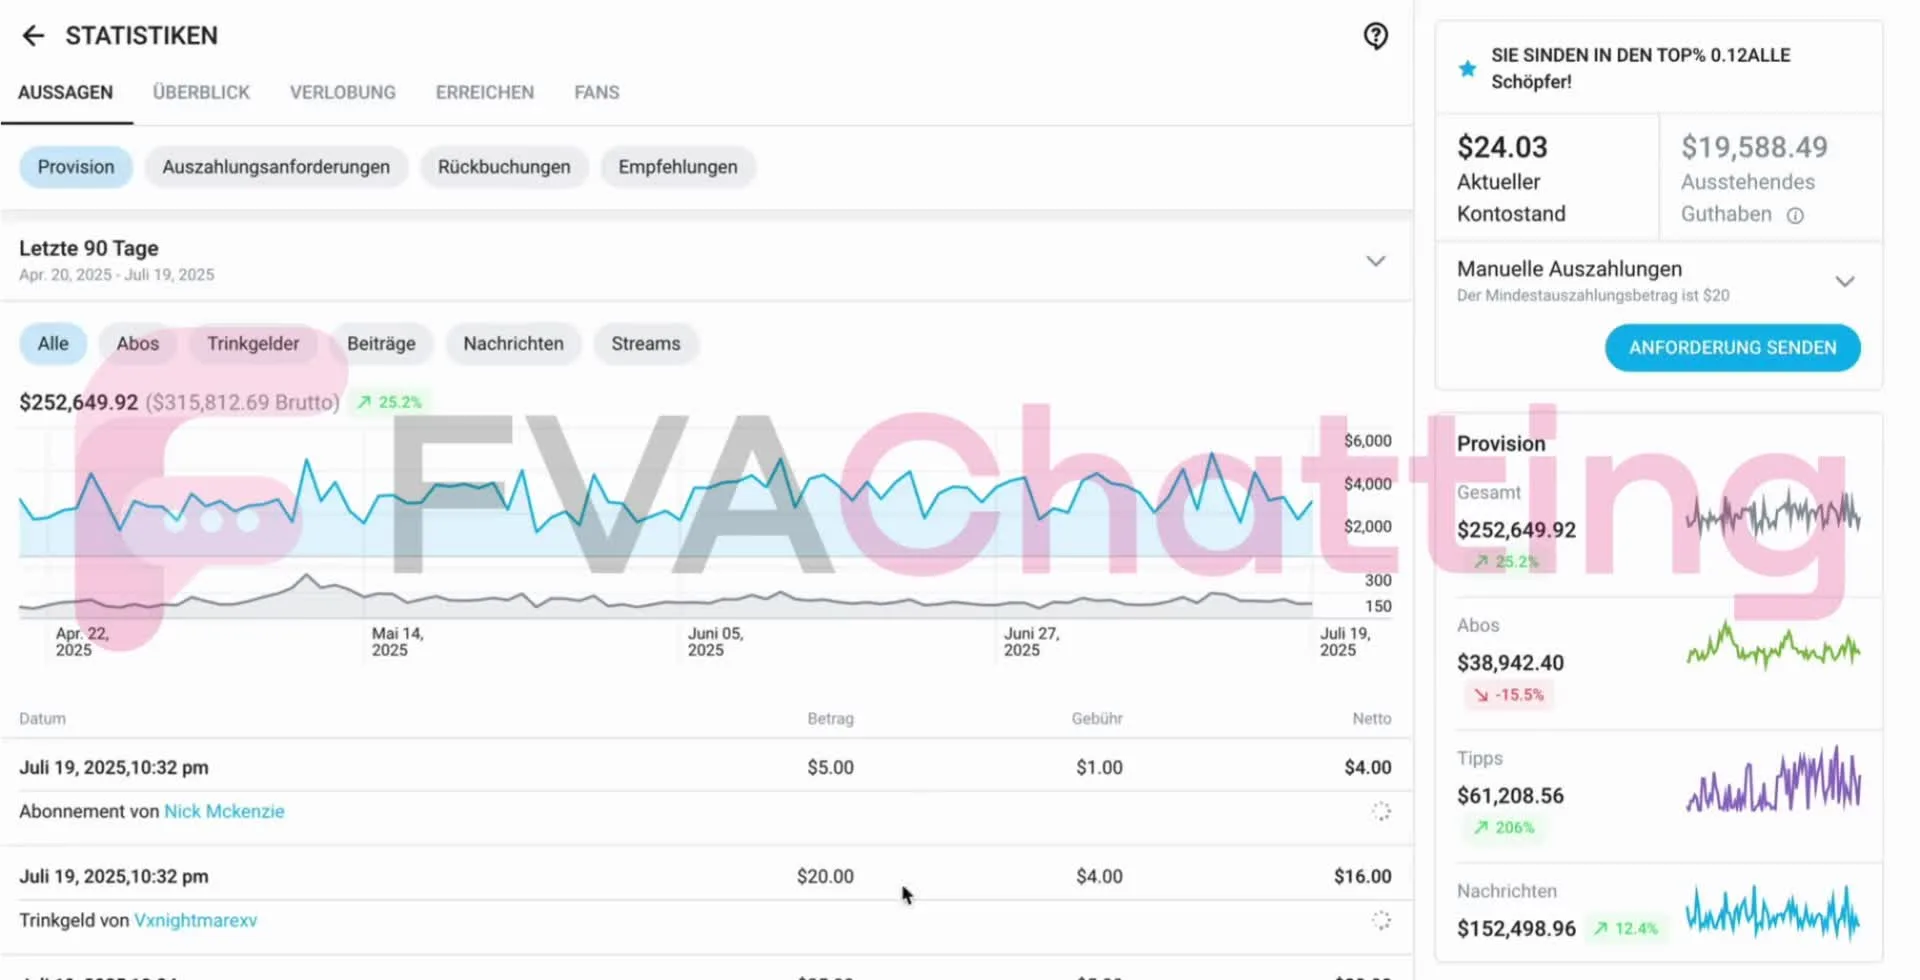Open the help question mark icon
Viewport: 1920px width, 980px height.
point(1376,36)
